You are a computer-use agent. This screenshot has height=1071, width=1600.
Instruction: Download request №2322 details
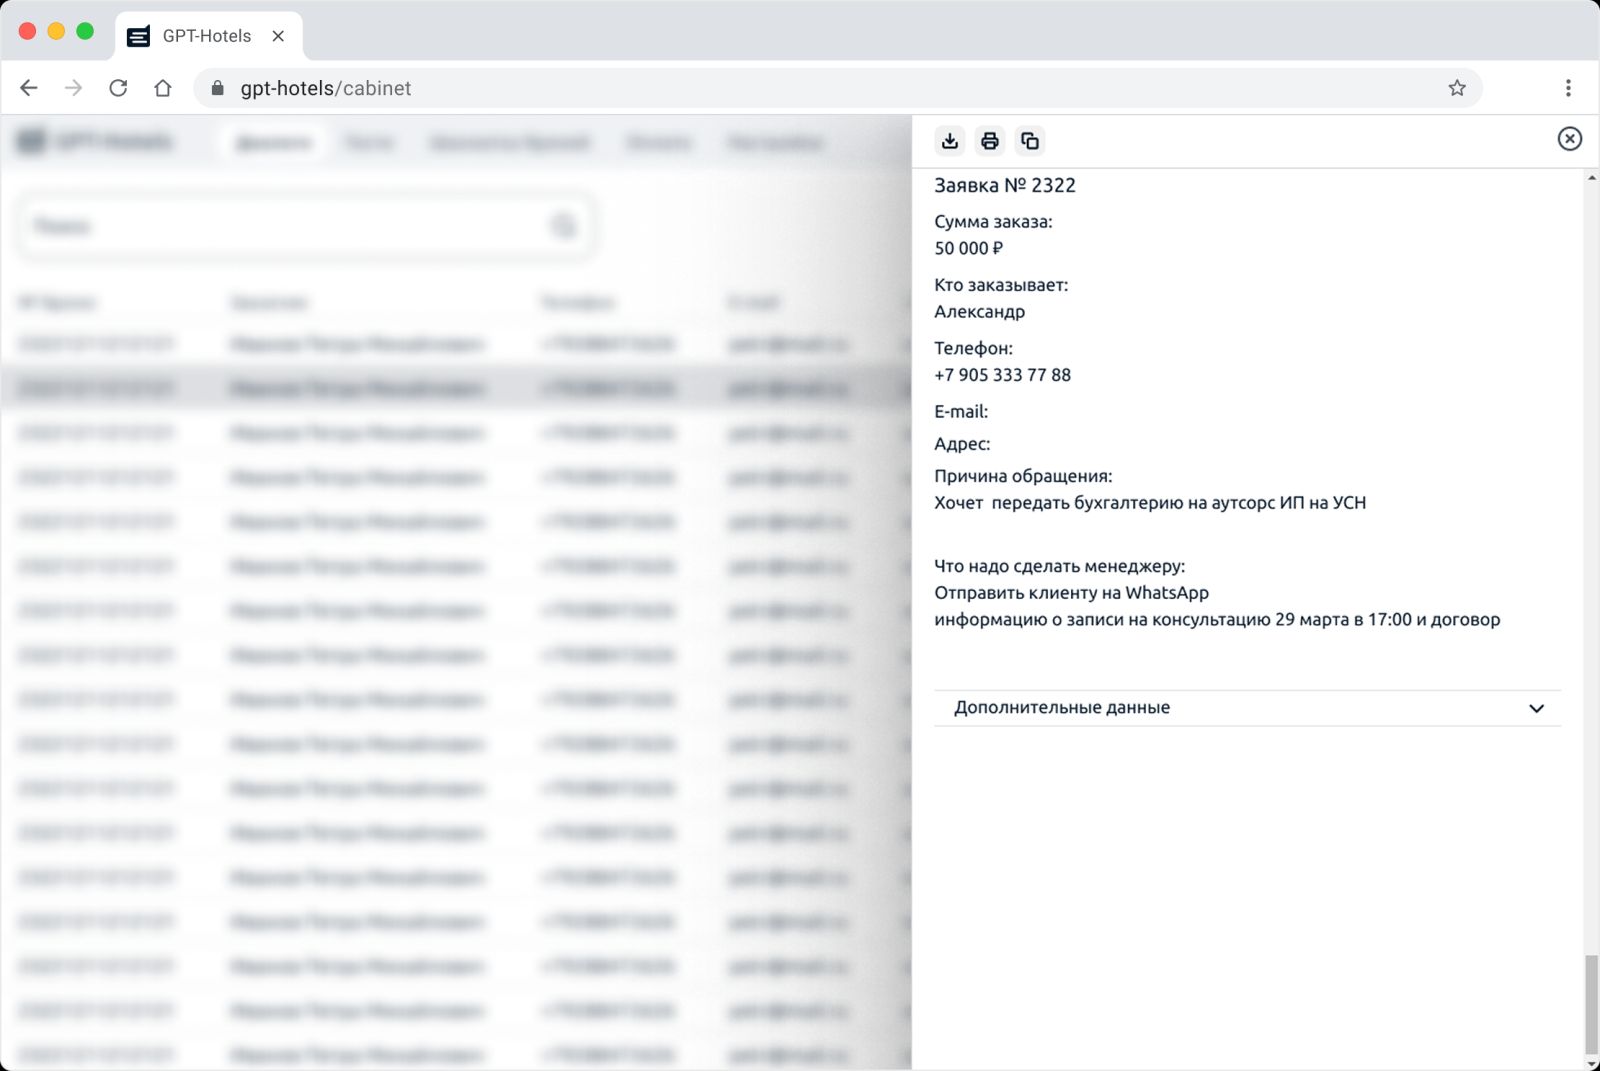[x=949, y=141]
